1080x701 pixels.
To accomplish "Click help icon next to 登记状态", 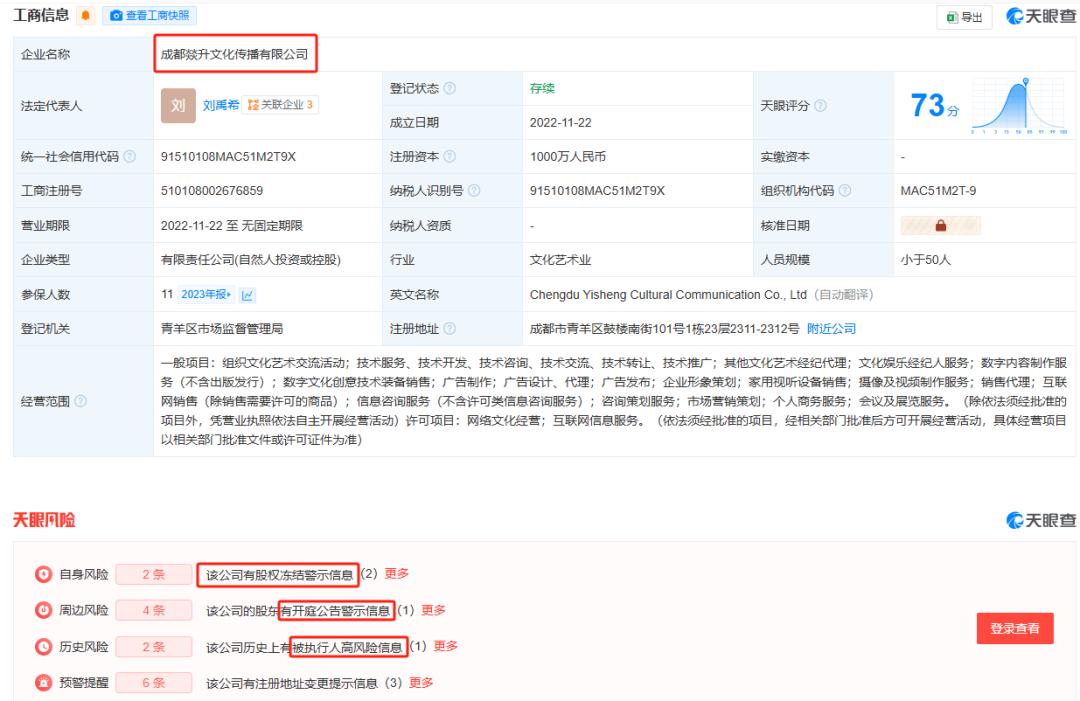I will click(449, 88).
